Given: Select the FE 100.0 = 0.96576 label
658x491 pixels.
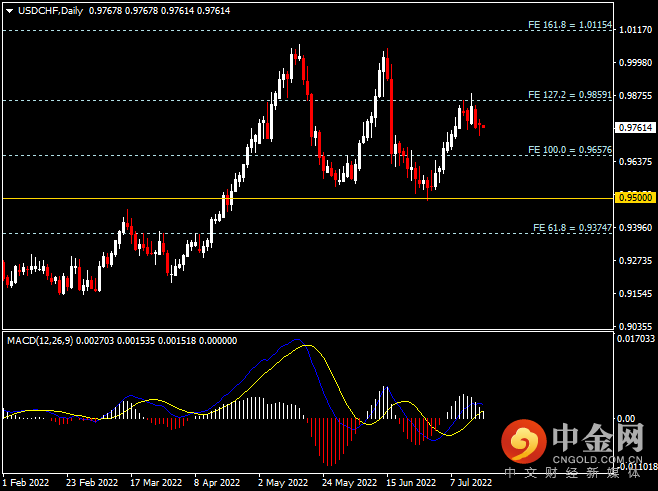Looking at the screenshot, I should [x=570, y=150].
